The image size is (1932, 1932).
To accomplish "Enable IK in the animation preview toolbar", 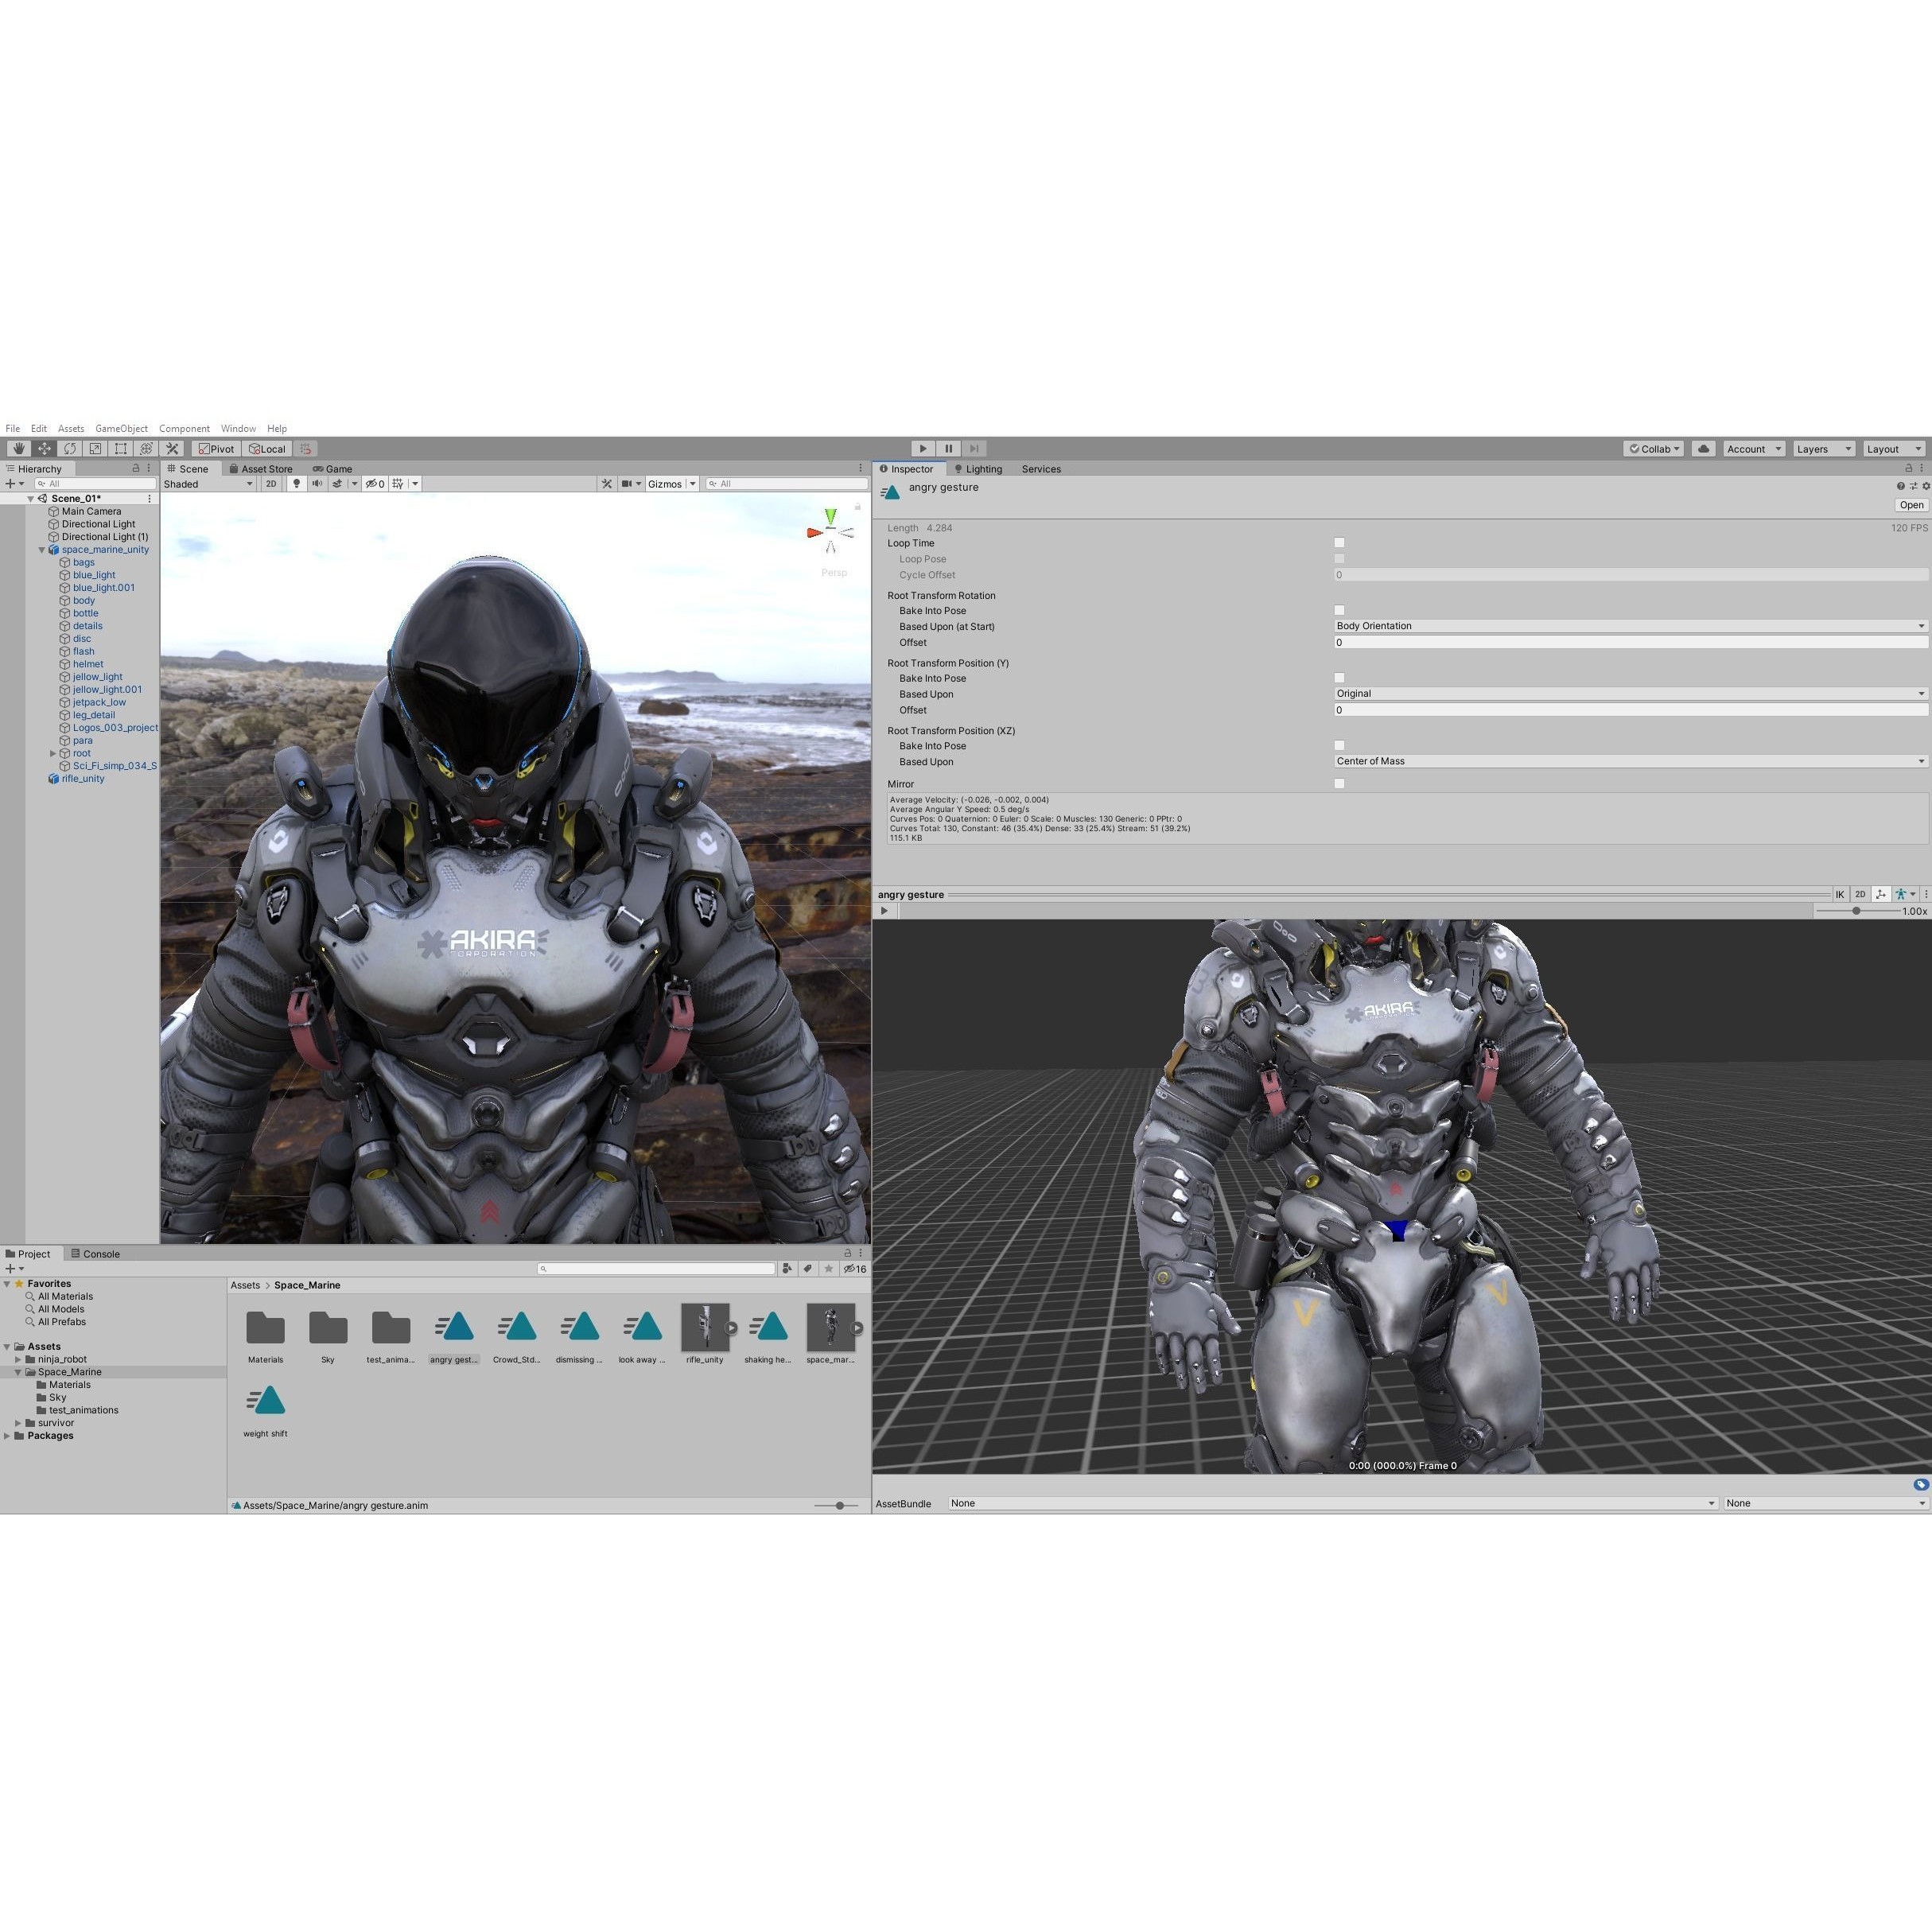I will pos(1840,894).
